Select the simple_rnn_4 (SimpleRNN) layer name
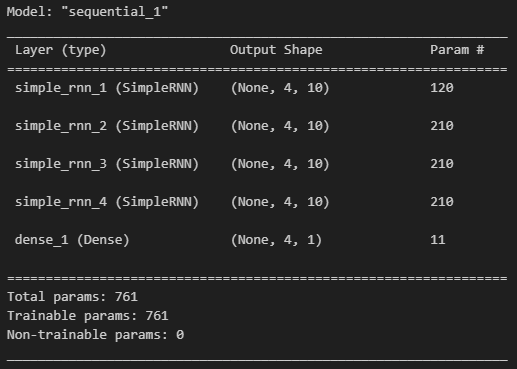 [107, 202]
